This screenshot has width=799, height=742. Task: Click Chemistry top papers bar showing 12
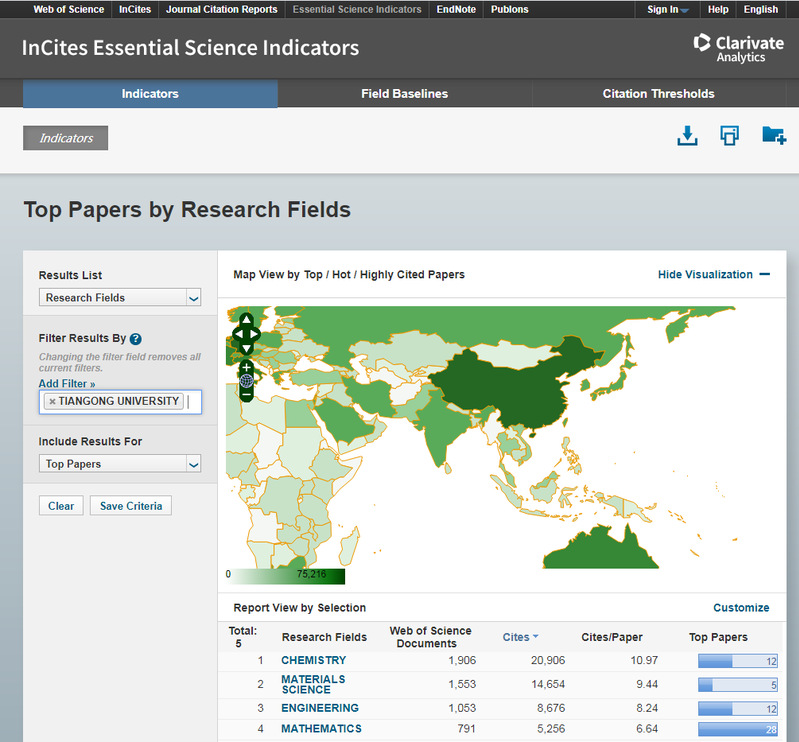(x=737, y=661)
